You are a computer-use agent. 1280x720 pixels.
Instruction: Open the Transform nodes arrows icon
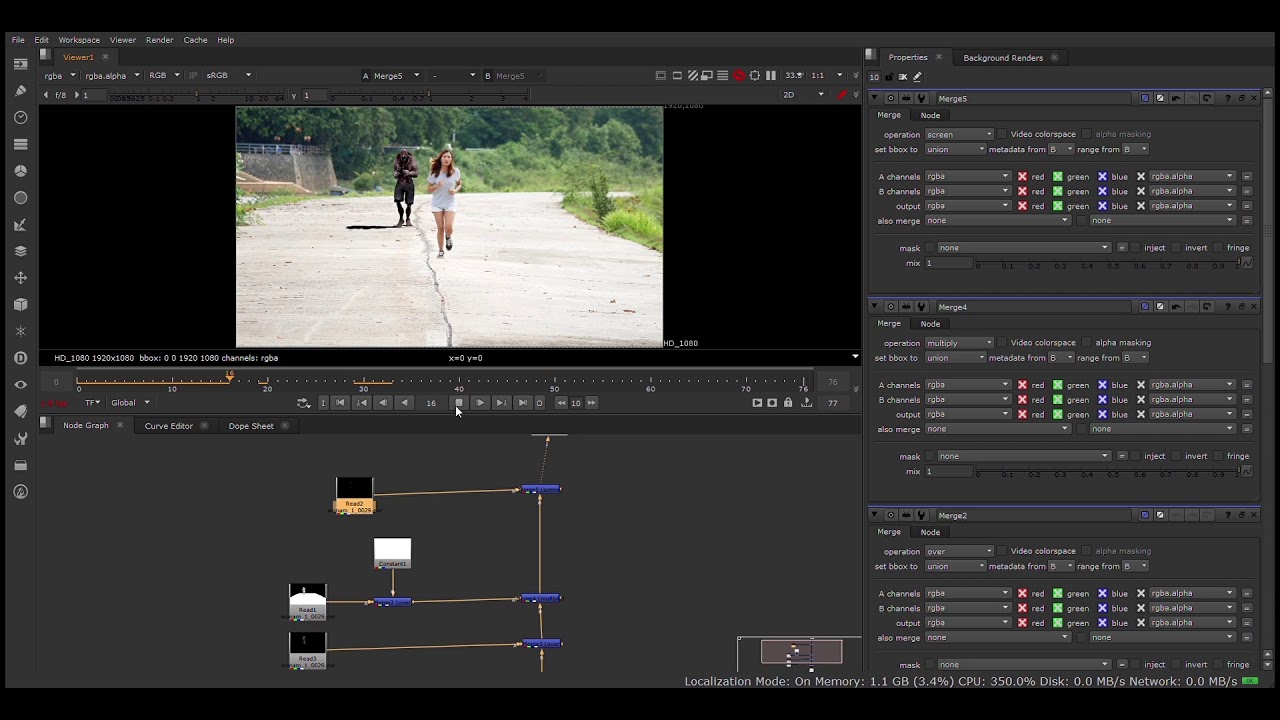[x=20, y=278]
